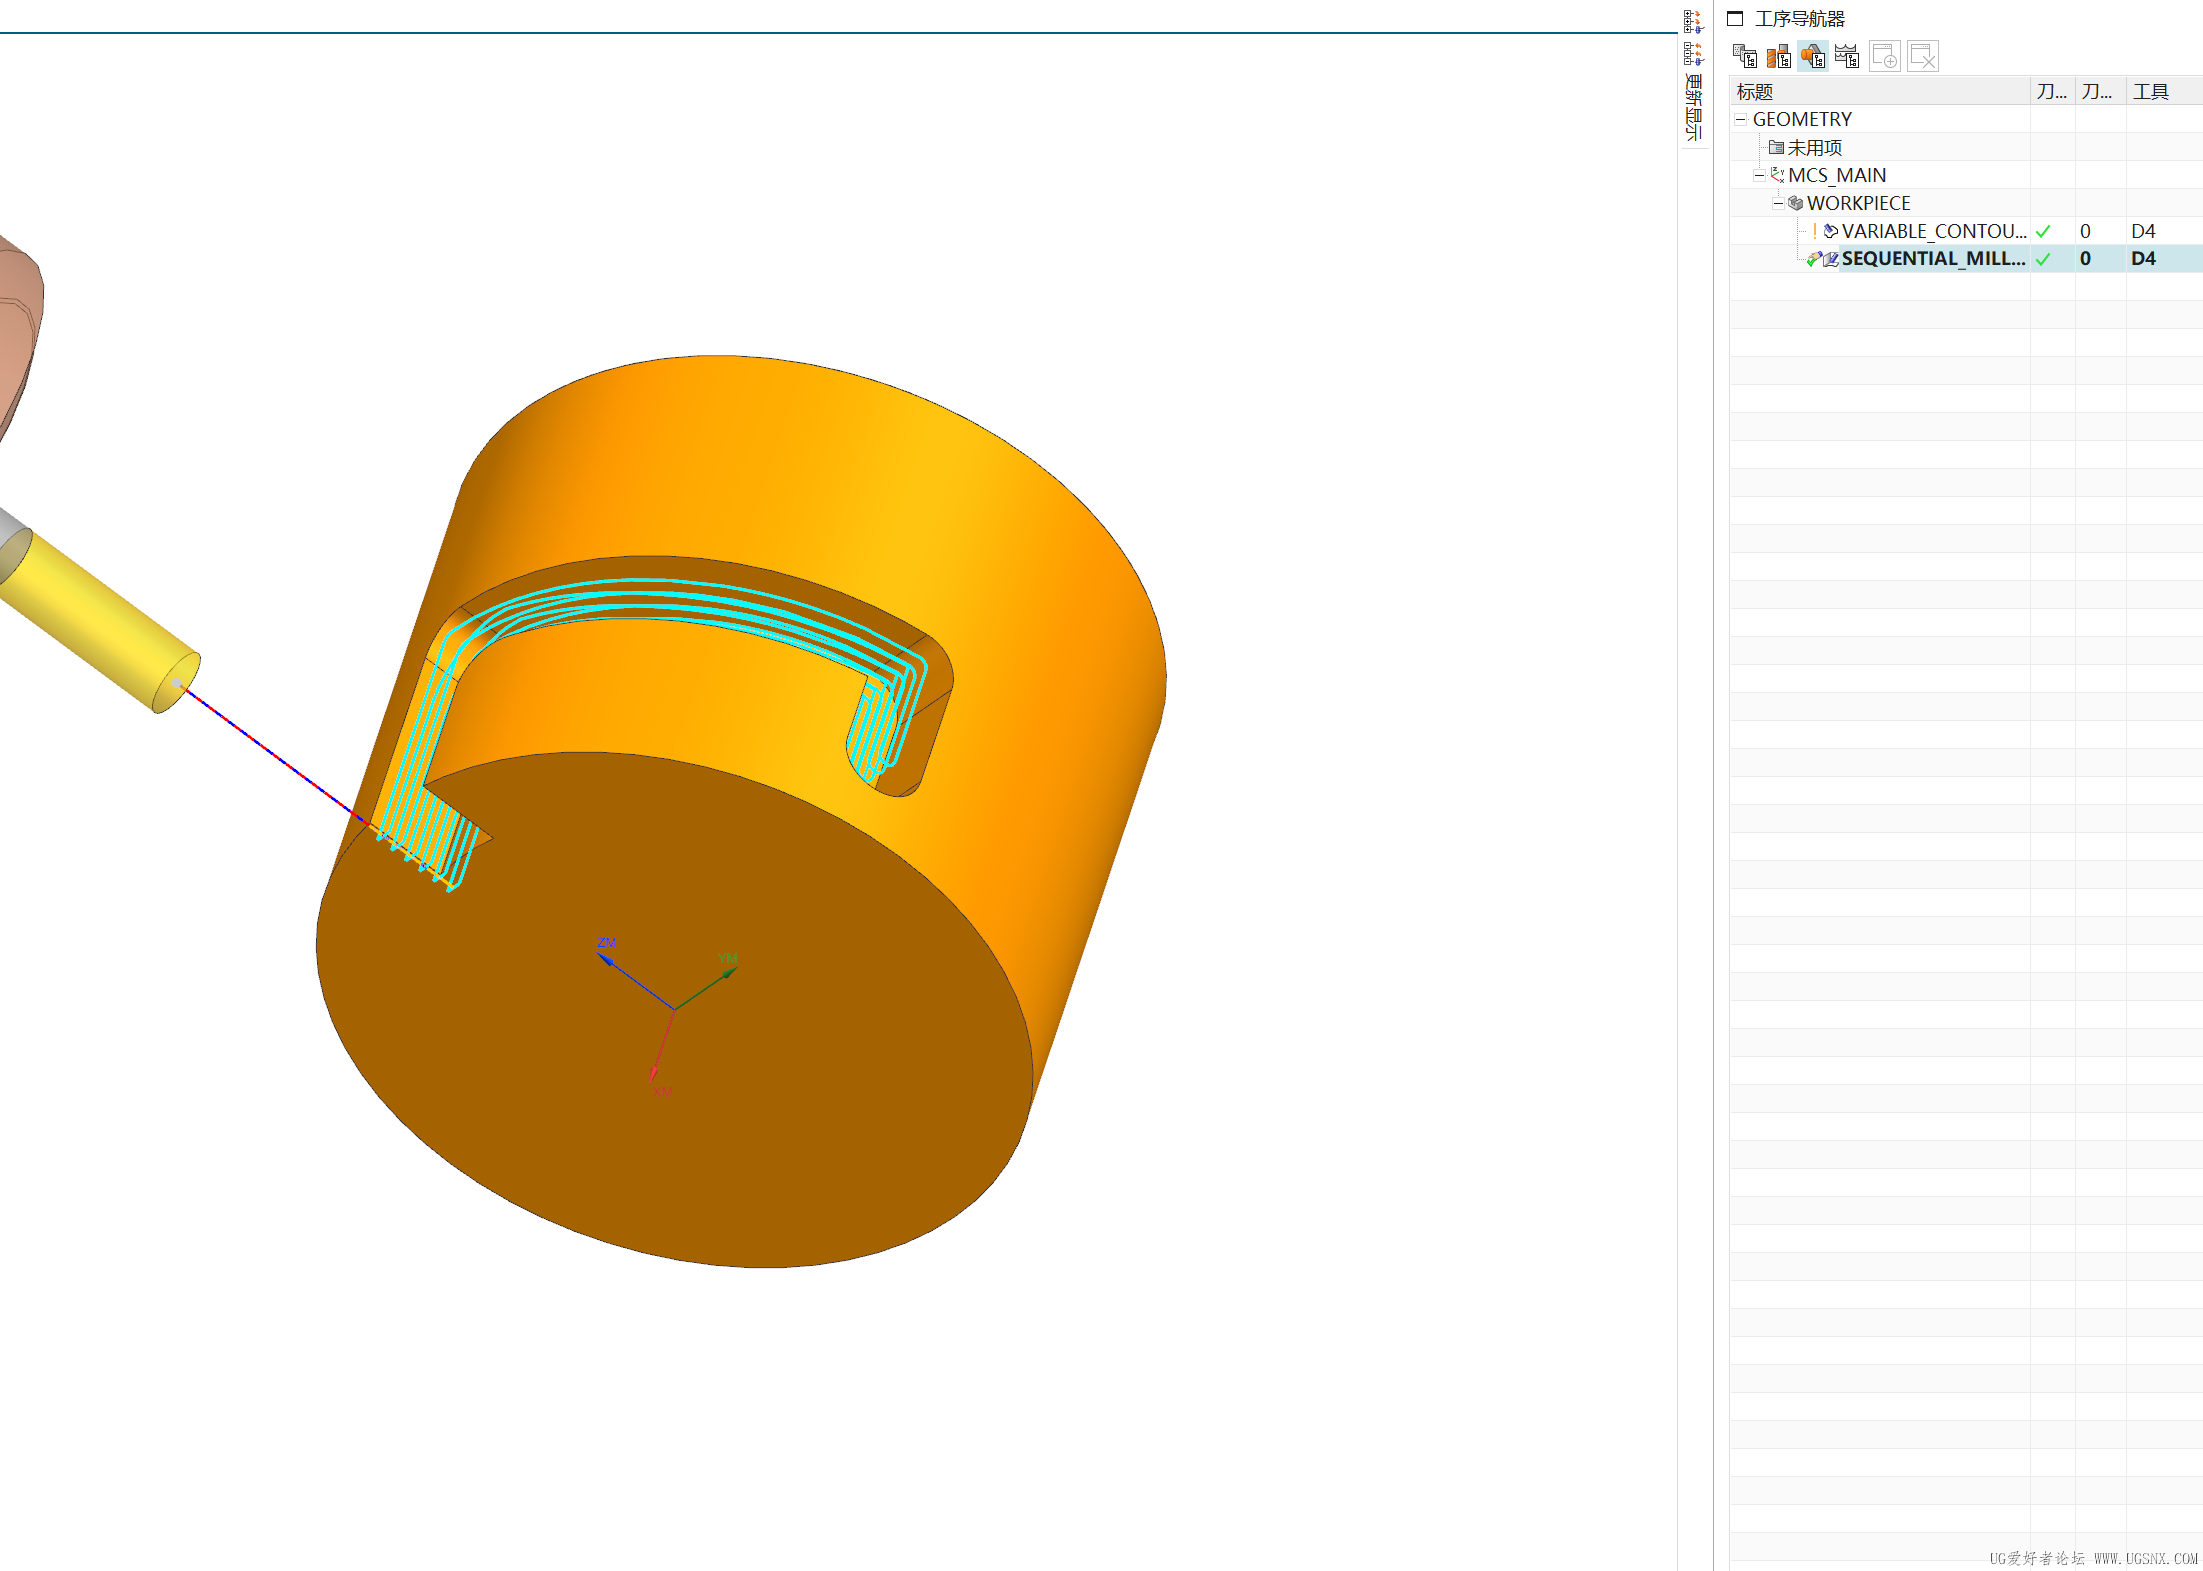Select the MCS_MAIN coordinate system row
Viewport: 2203px width, 1571px height.
pyautogui.click(x=1966, y=175)
